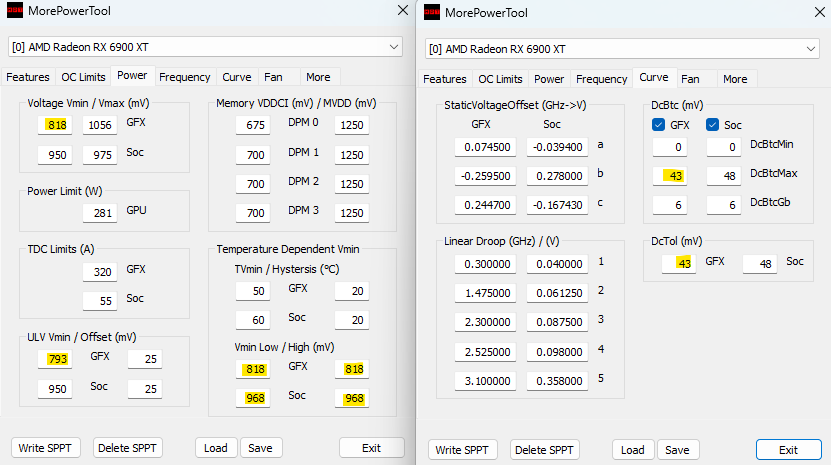This screenshot has height=465, width=831.
Task: Select Curve tab in right window
Action: tap(654, 77)
